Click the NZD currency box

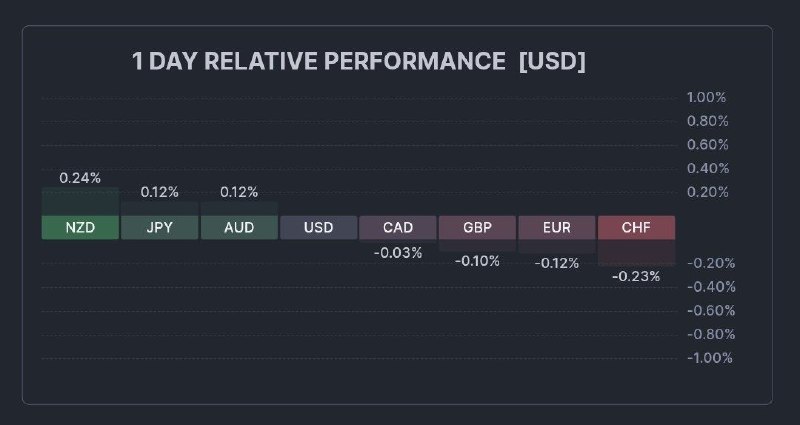click(80, 228)
